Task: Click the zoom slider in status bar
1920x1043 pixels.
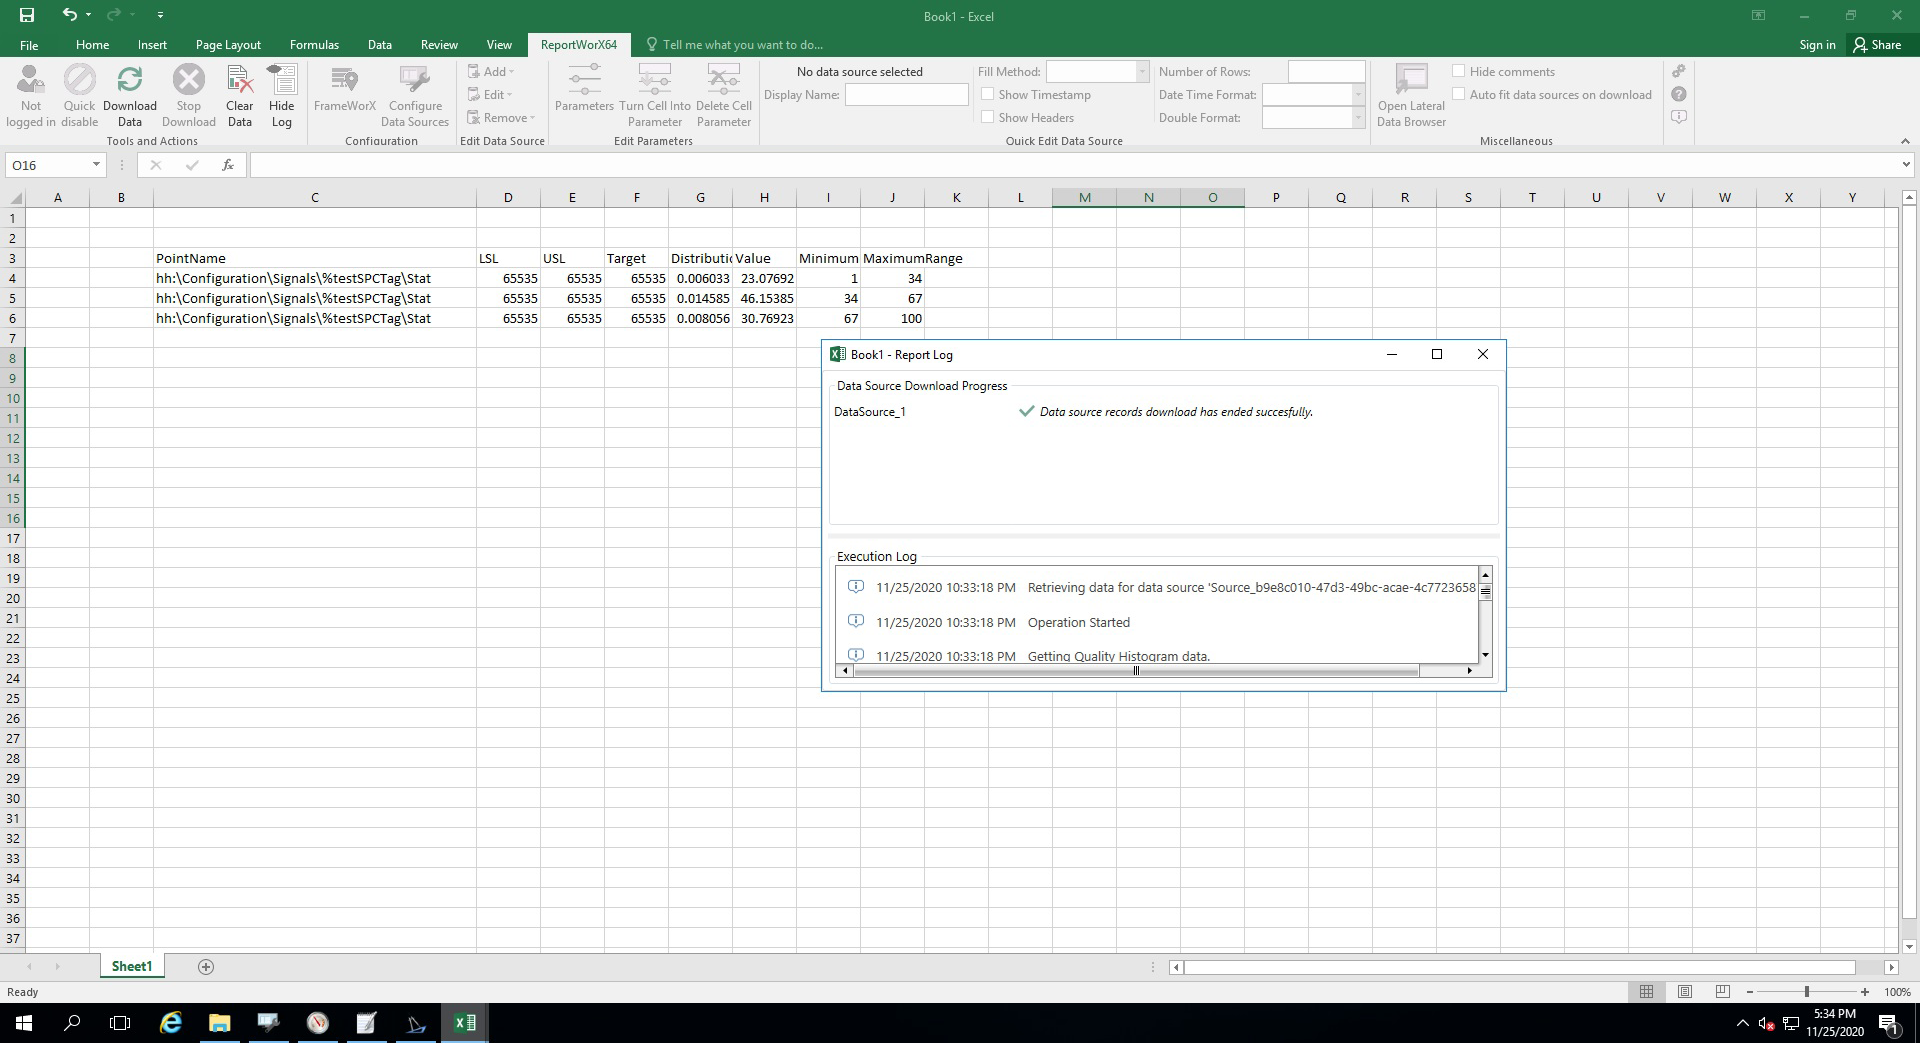Action: pos(1806,992)
